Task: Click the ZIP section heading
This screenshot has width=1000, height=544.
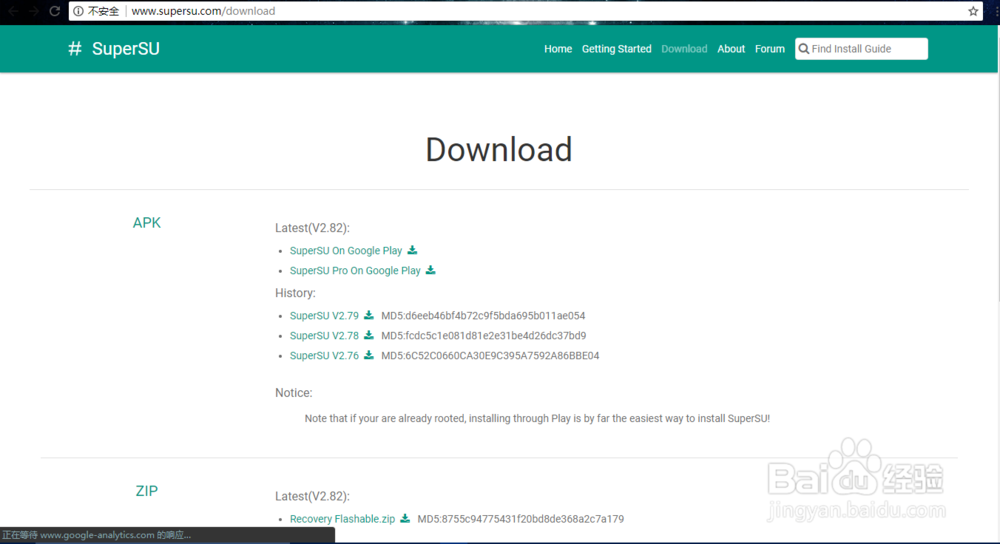Action: coord(147,491)
